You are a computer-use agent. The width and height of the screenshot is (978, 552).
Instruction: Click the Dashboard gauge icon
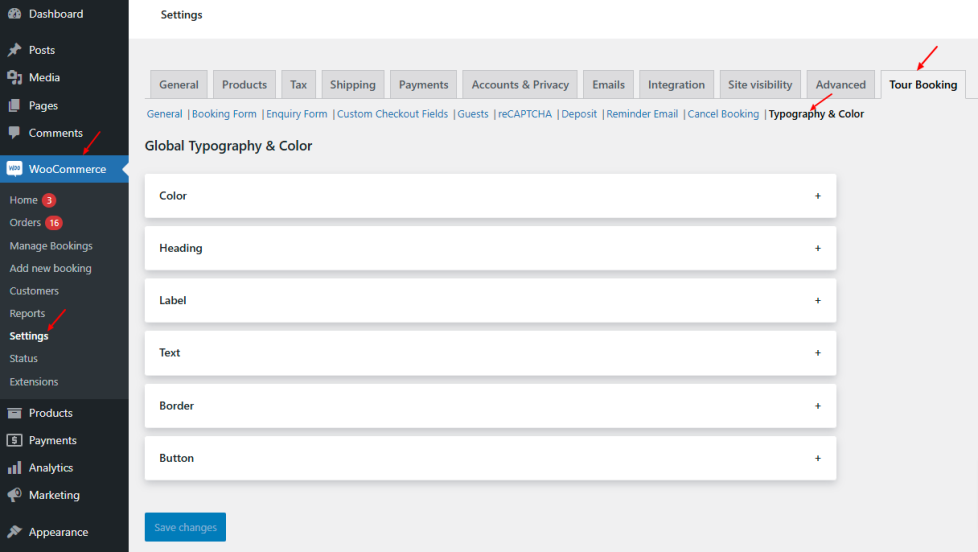tap(14, 14)
